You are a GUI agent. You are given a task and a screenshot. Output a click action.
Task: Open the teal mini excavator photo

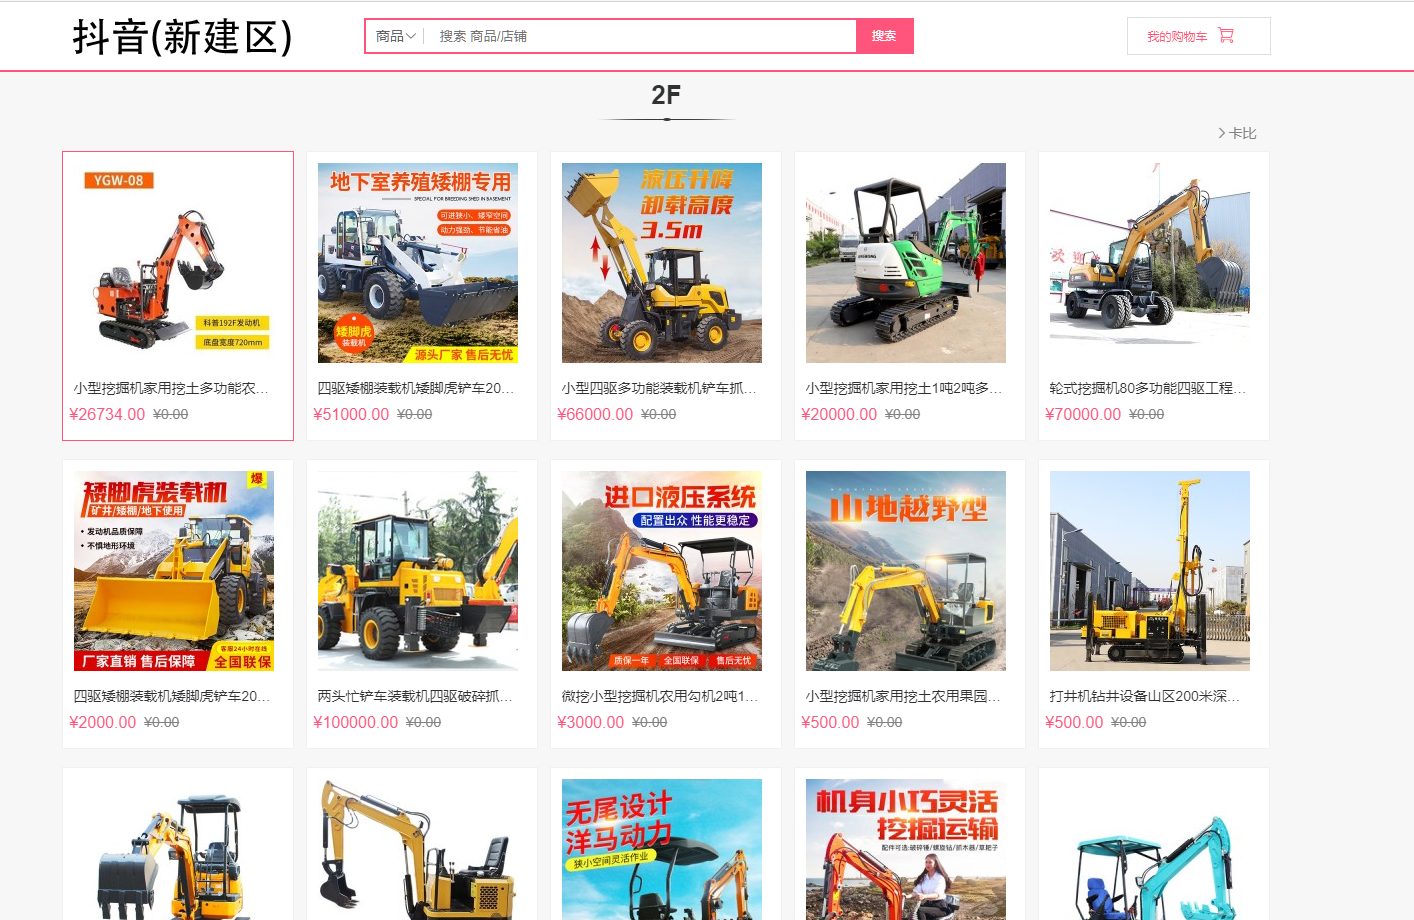(x=1150, y=849)
